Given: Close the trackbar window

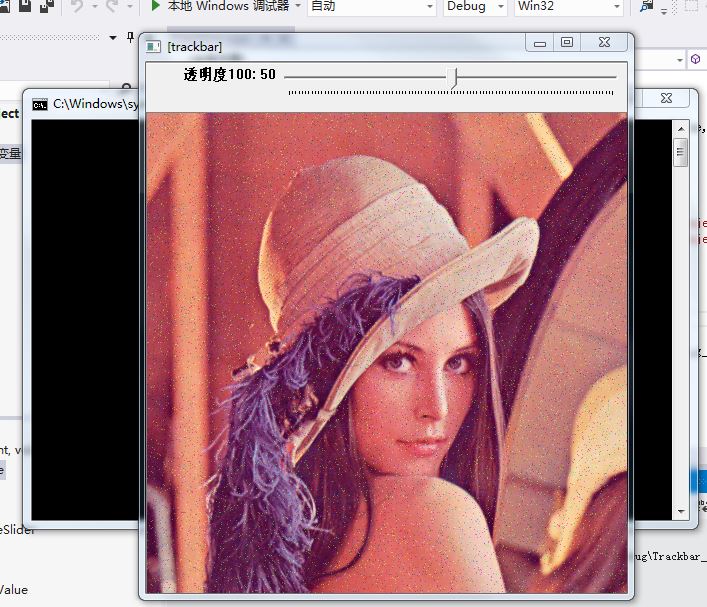Looking at the screenshot, I should click(x=605, y=43).
